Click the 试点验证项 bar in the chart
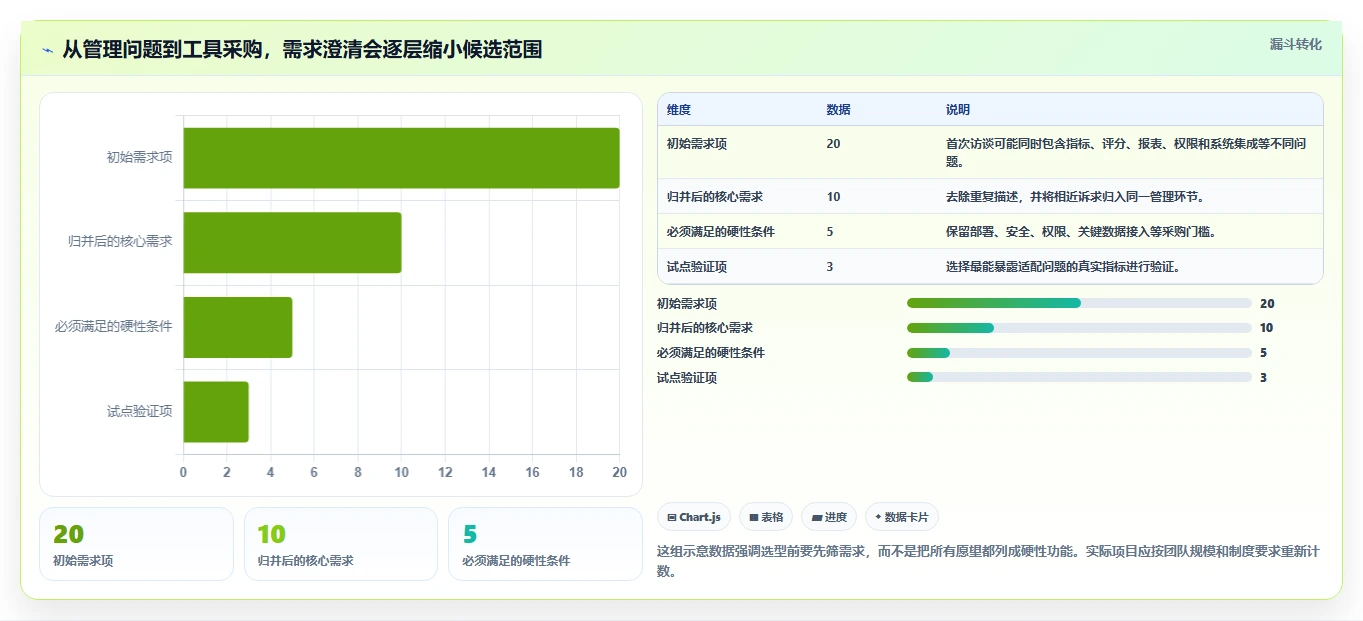Viewport: 1363px width, 621px height. click(x=216, y=411)
